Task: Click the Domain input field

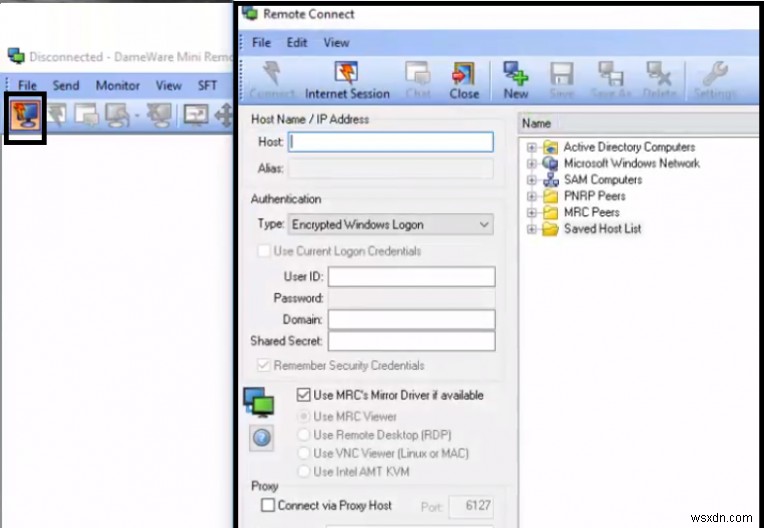Action: click(411, 320)
